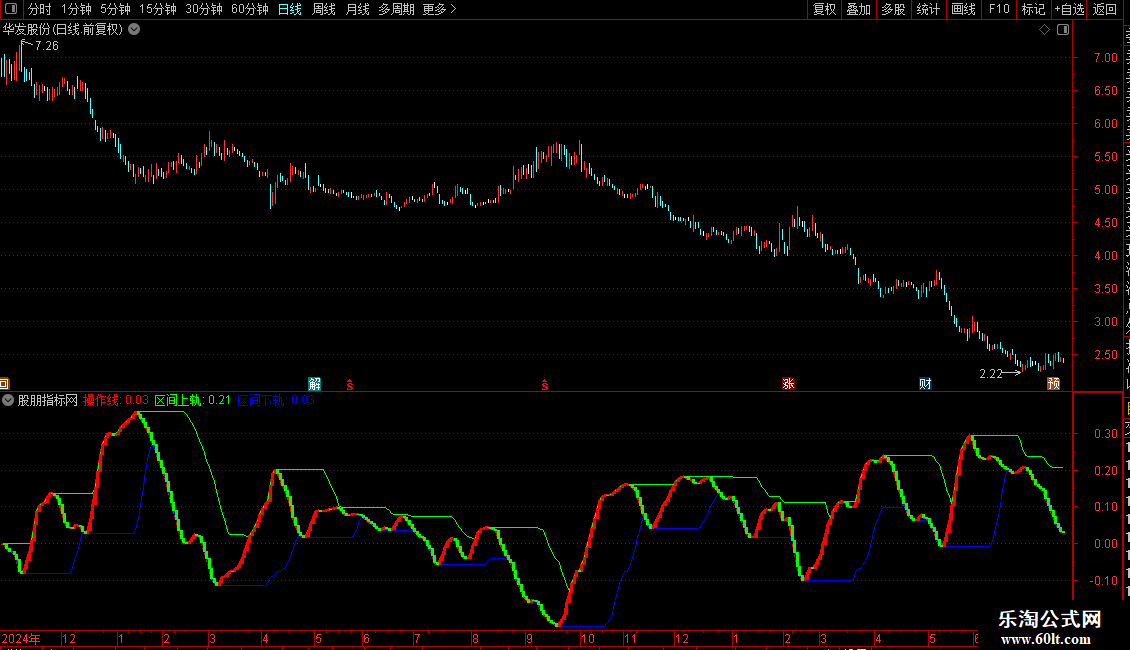Click the 复权 adjustment button

(824, 9)
